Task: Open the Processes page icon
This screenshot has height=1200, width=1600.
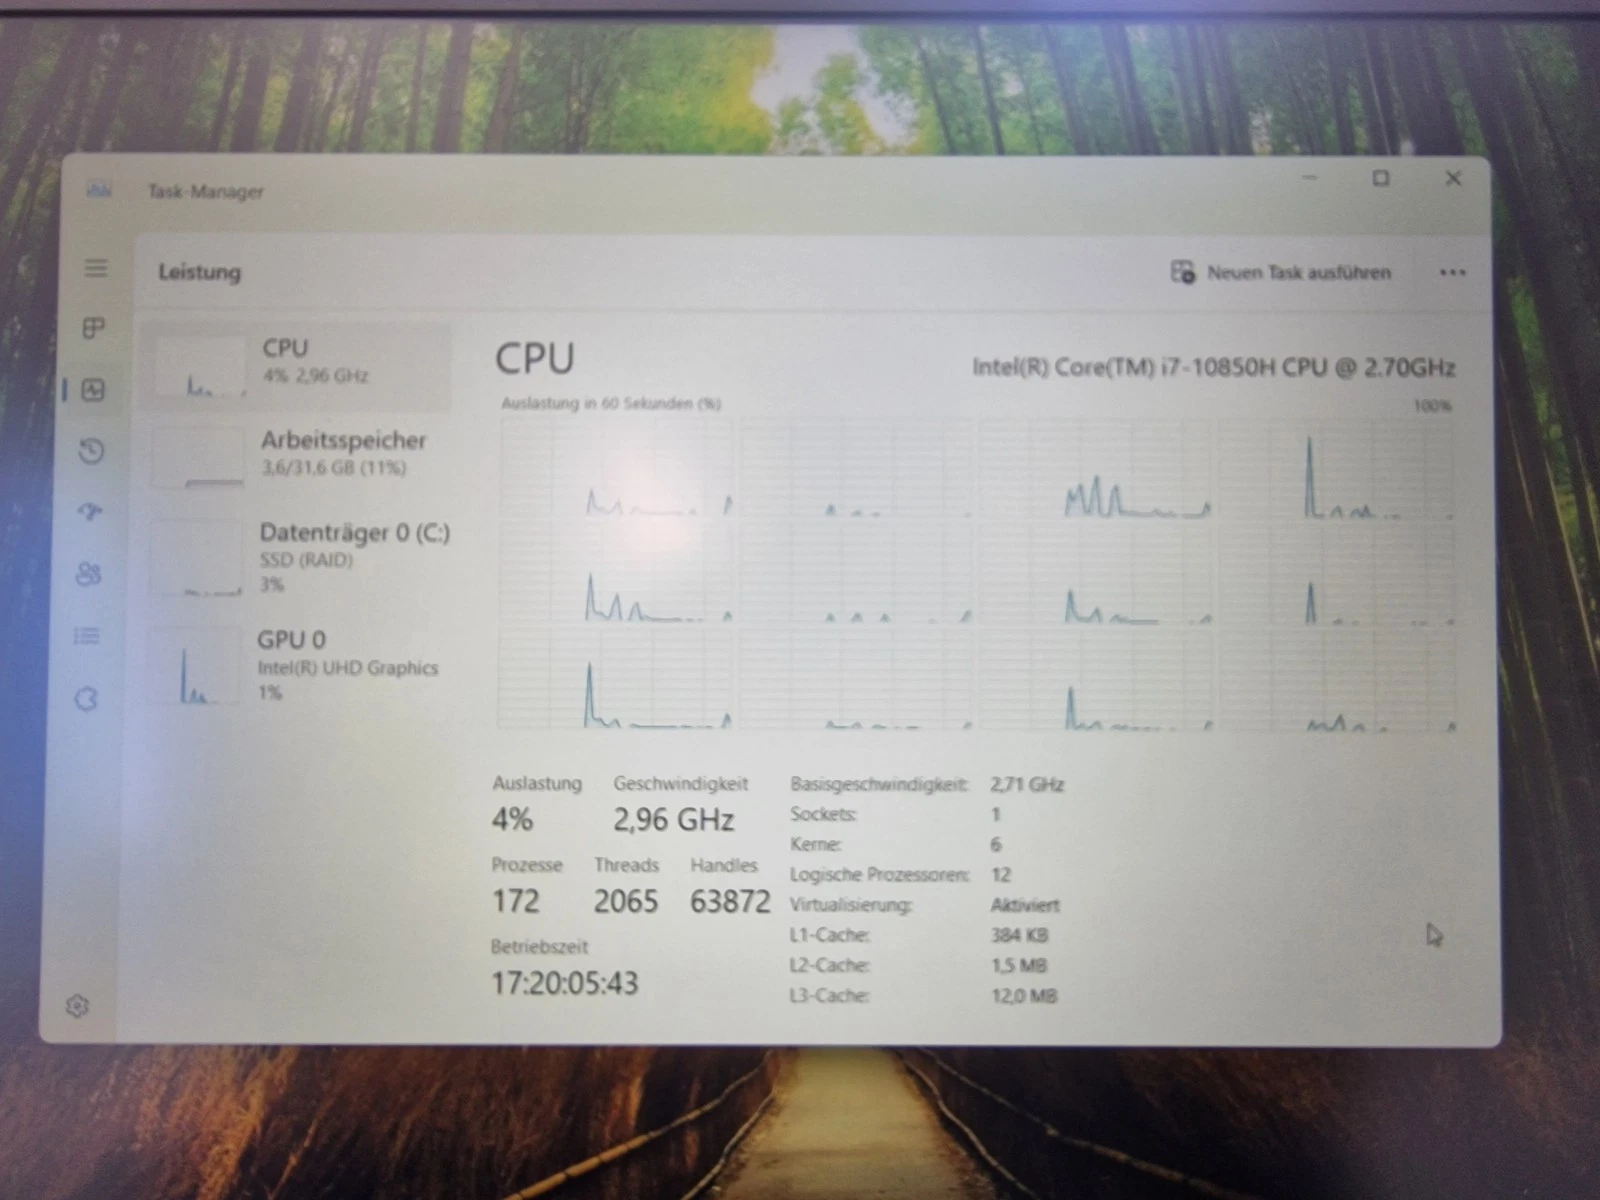Action: click(93, 328)
